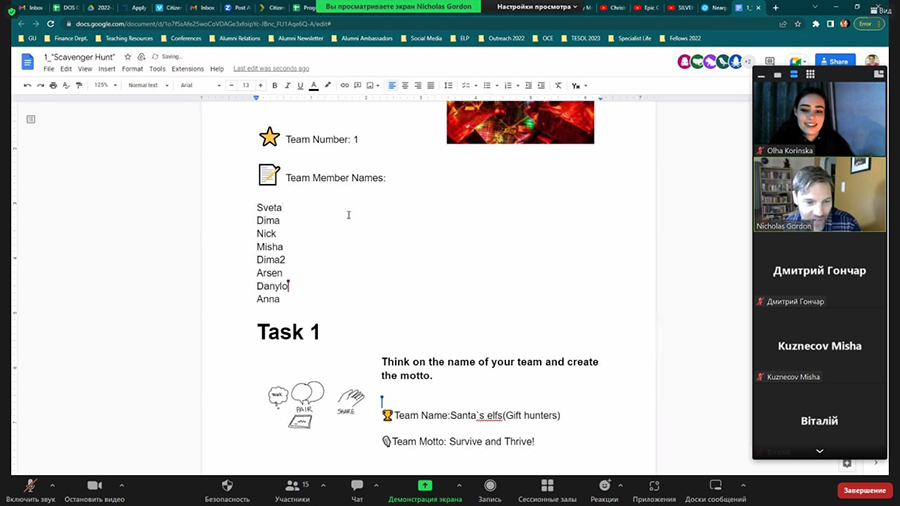Open the Zoom 'Чат' chat
The width and height of the screenshot is (900, 506).
pos(357,491)
